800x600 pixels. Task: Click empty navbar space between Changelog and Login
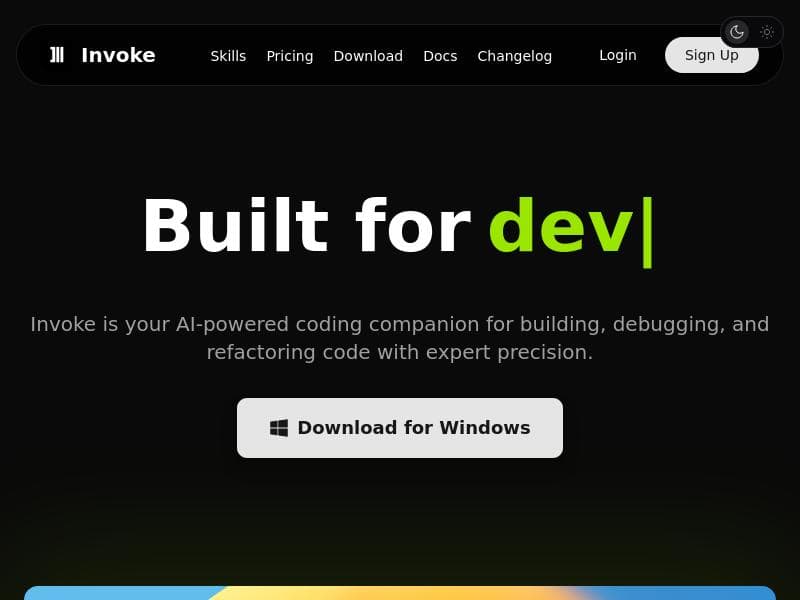tap(575, 55)
